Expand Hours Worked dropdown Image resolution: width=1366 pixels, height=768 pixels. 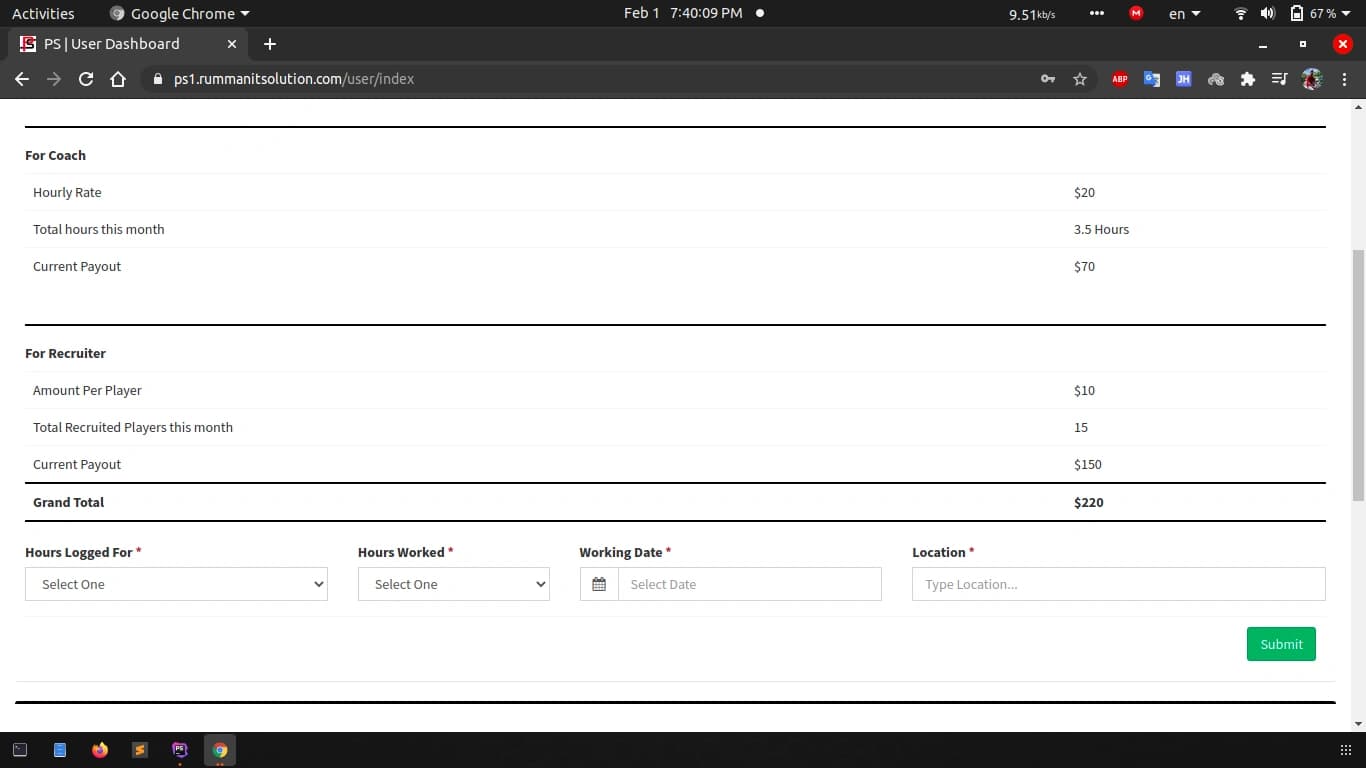tap(454, 584)
